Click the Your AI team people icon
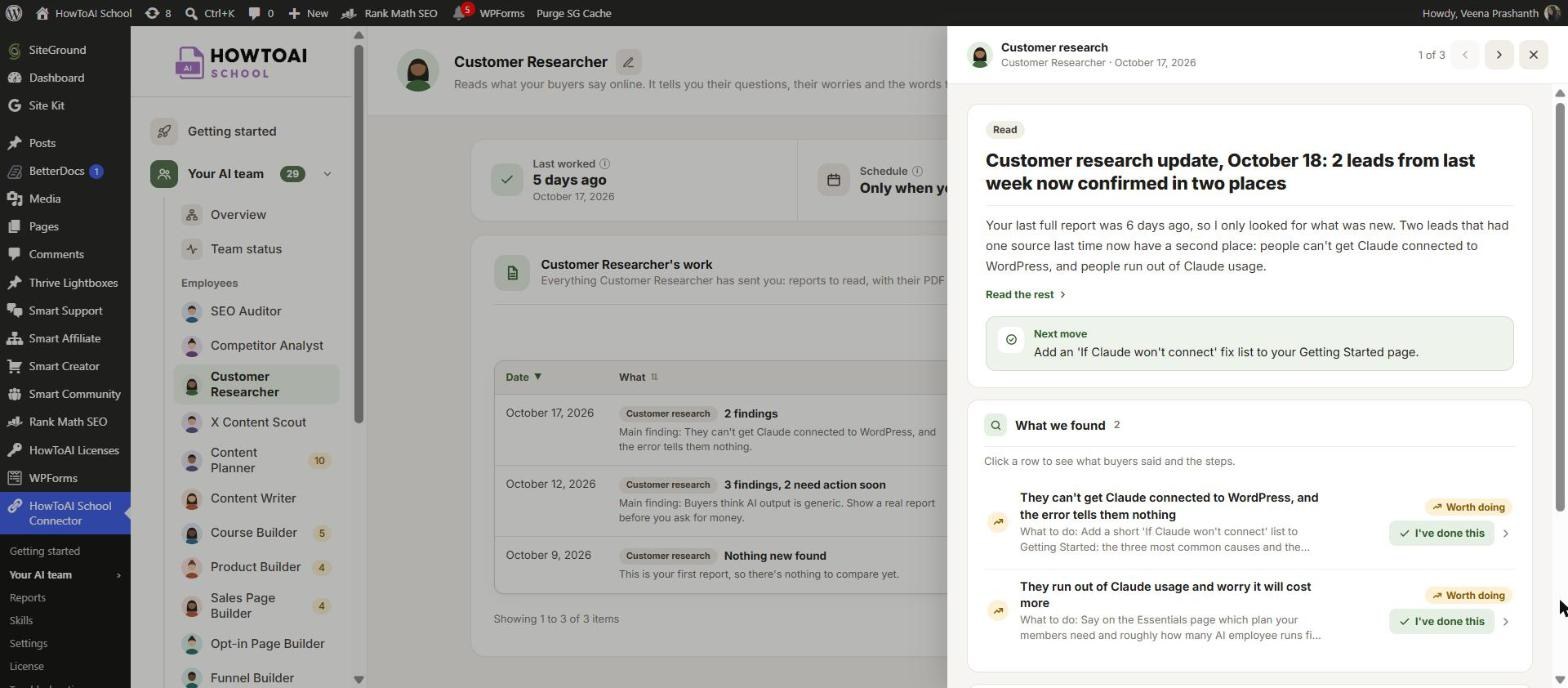The width and height of the screenshot is (1568, 688). tap(164, 174)
